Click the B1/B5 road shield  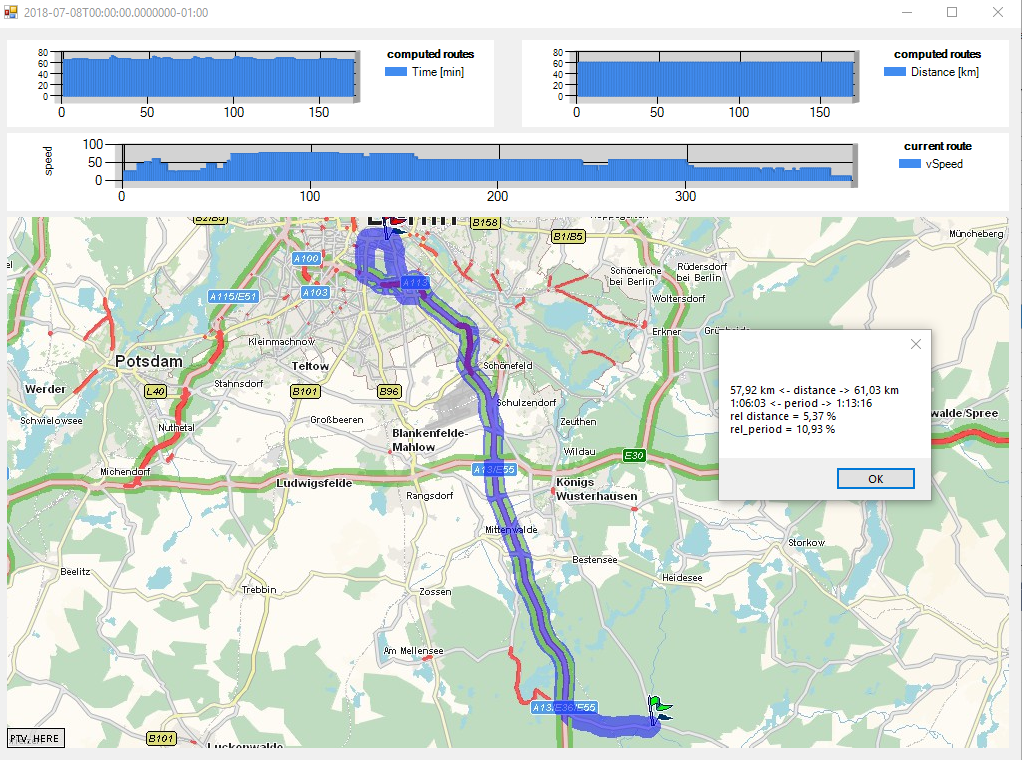point(567,237)
